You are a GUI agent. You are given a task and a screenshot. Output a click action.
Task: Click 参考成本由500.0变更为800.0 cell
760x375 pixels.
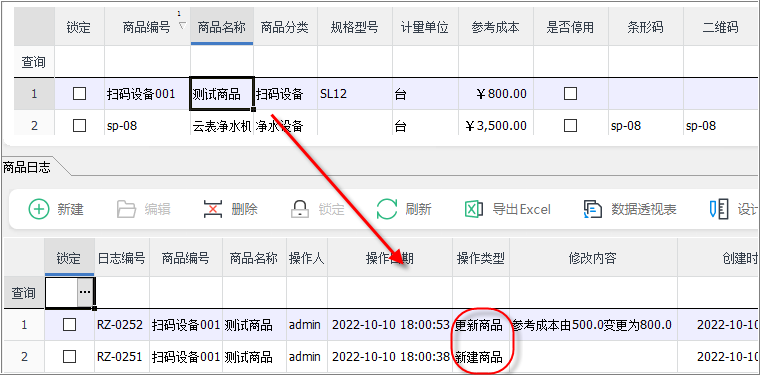[x=592, y=325]
